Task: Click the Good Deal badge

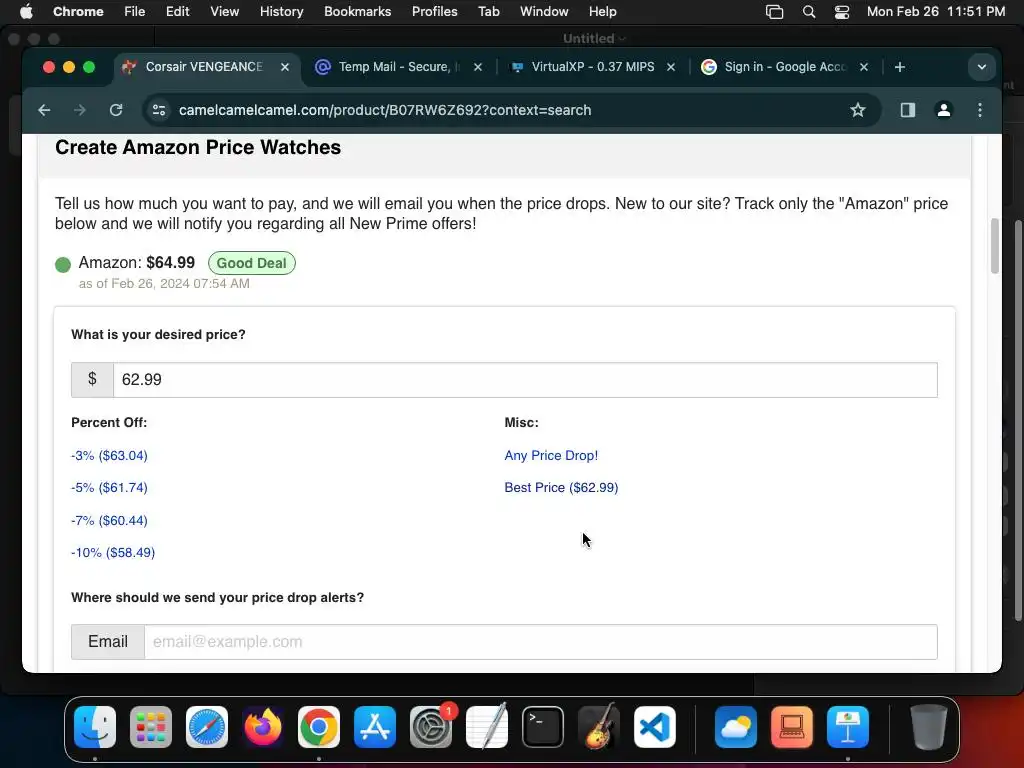Action: click(251, 263)
